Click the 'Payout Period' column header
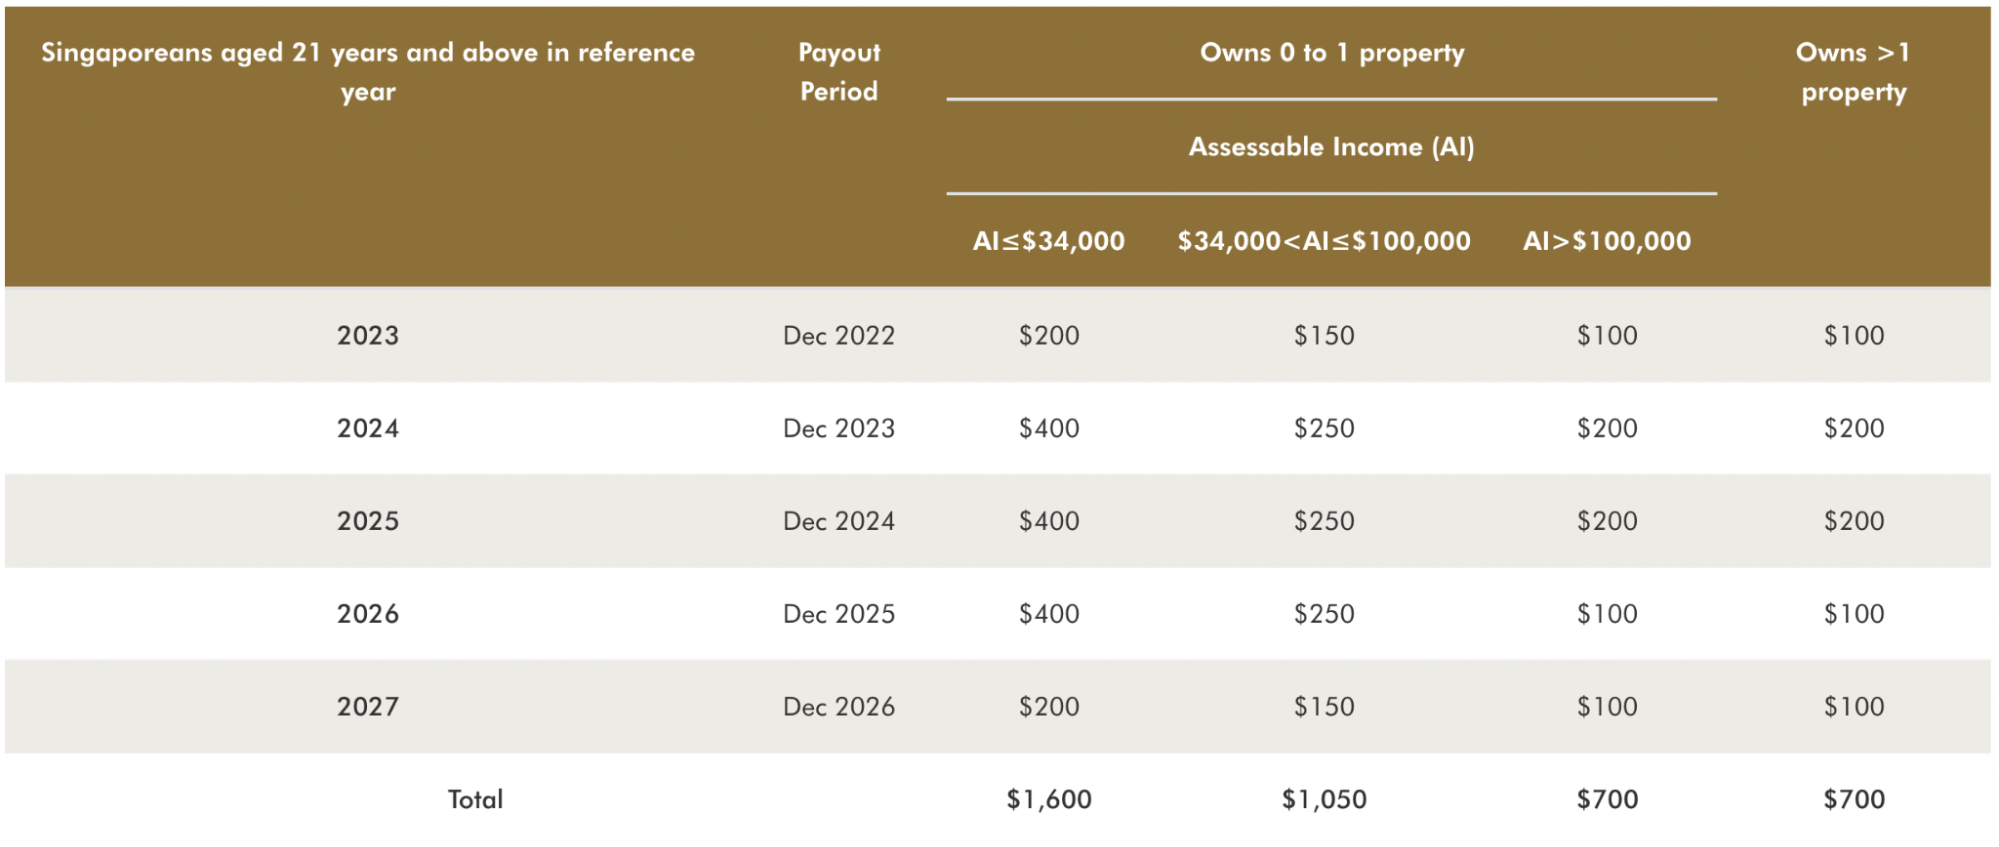 pos(839,72)
